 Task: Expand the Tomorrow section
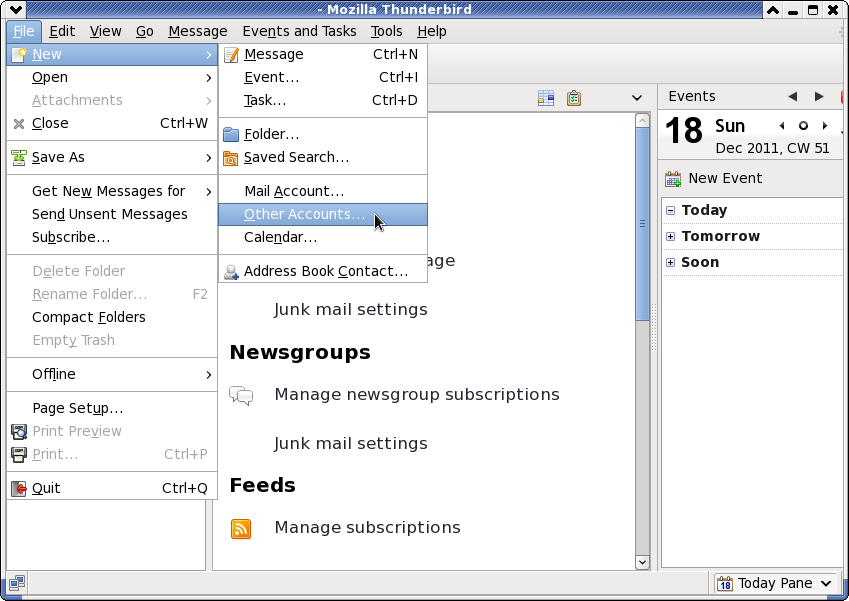coord(670,236)
